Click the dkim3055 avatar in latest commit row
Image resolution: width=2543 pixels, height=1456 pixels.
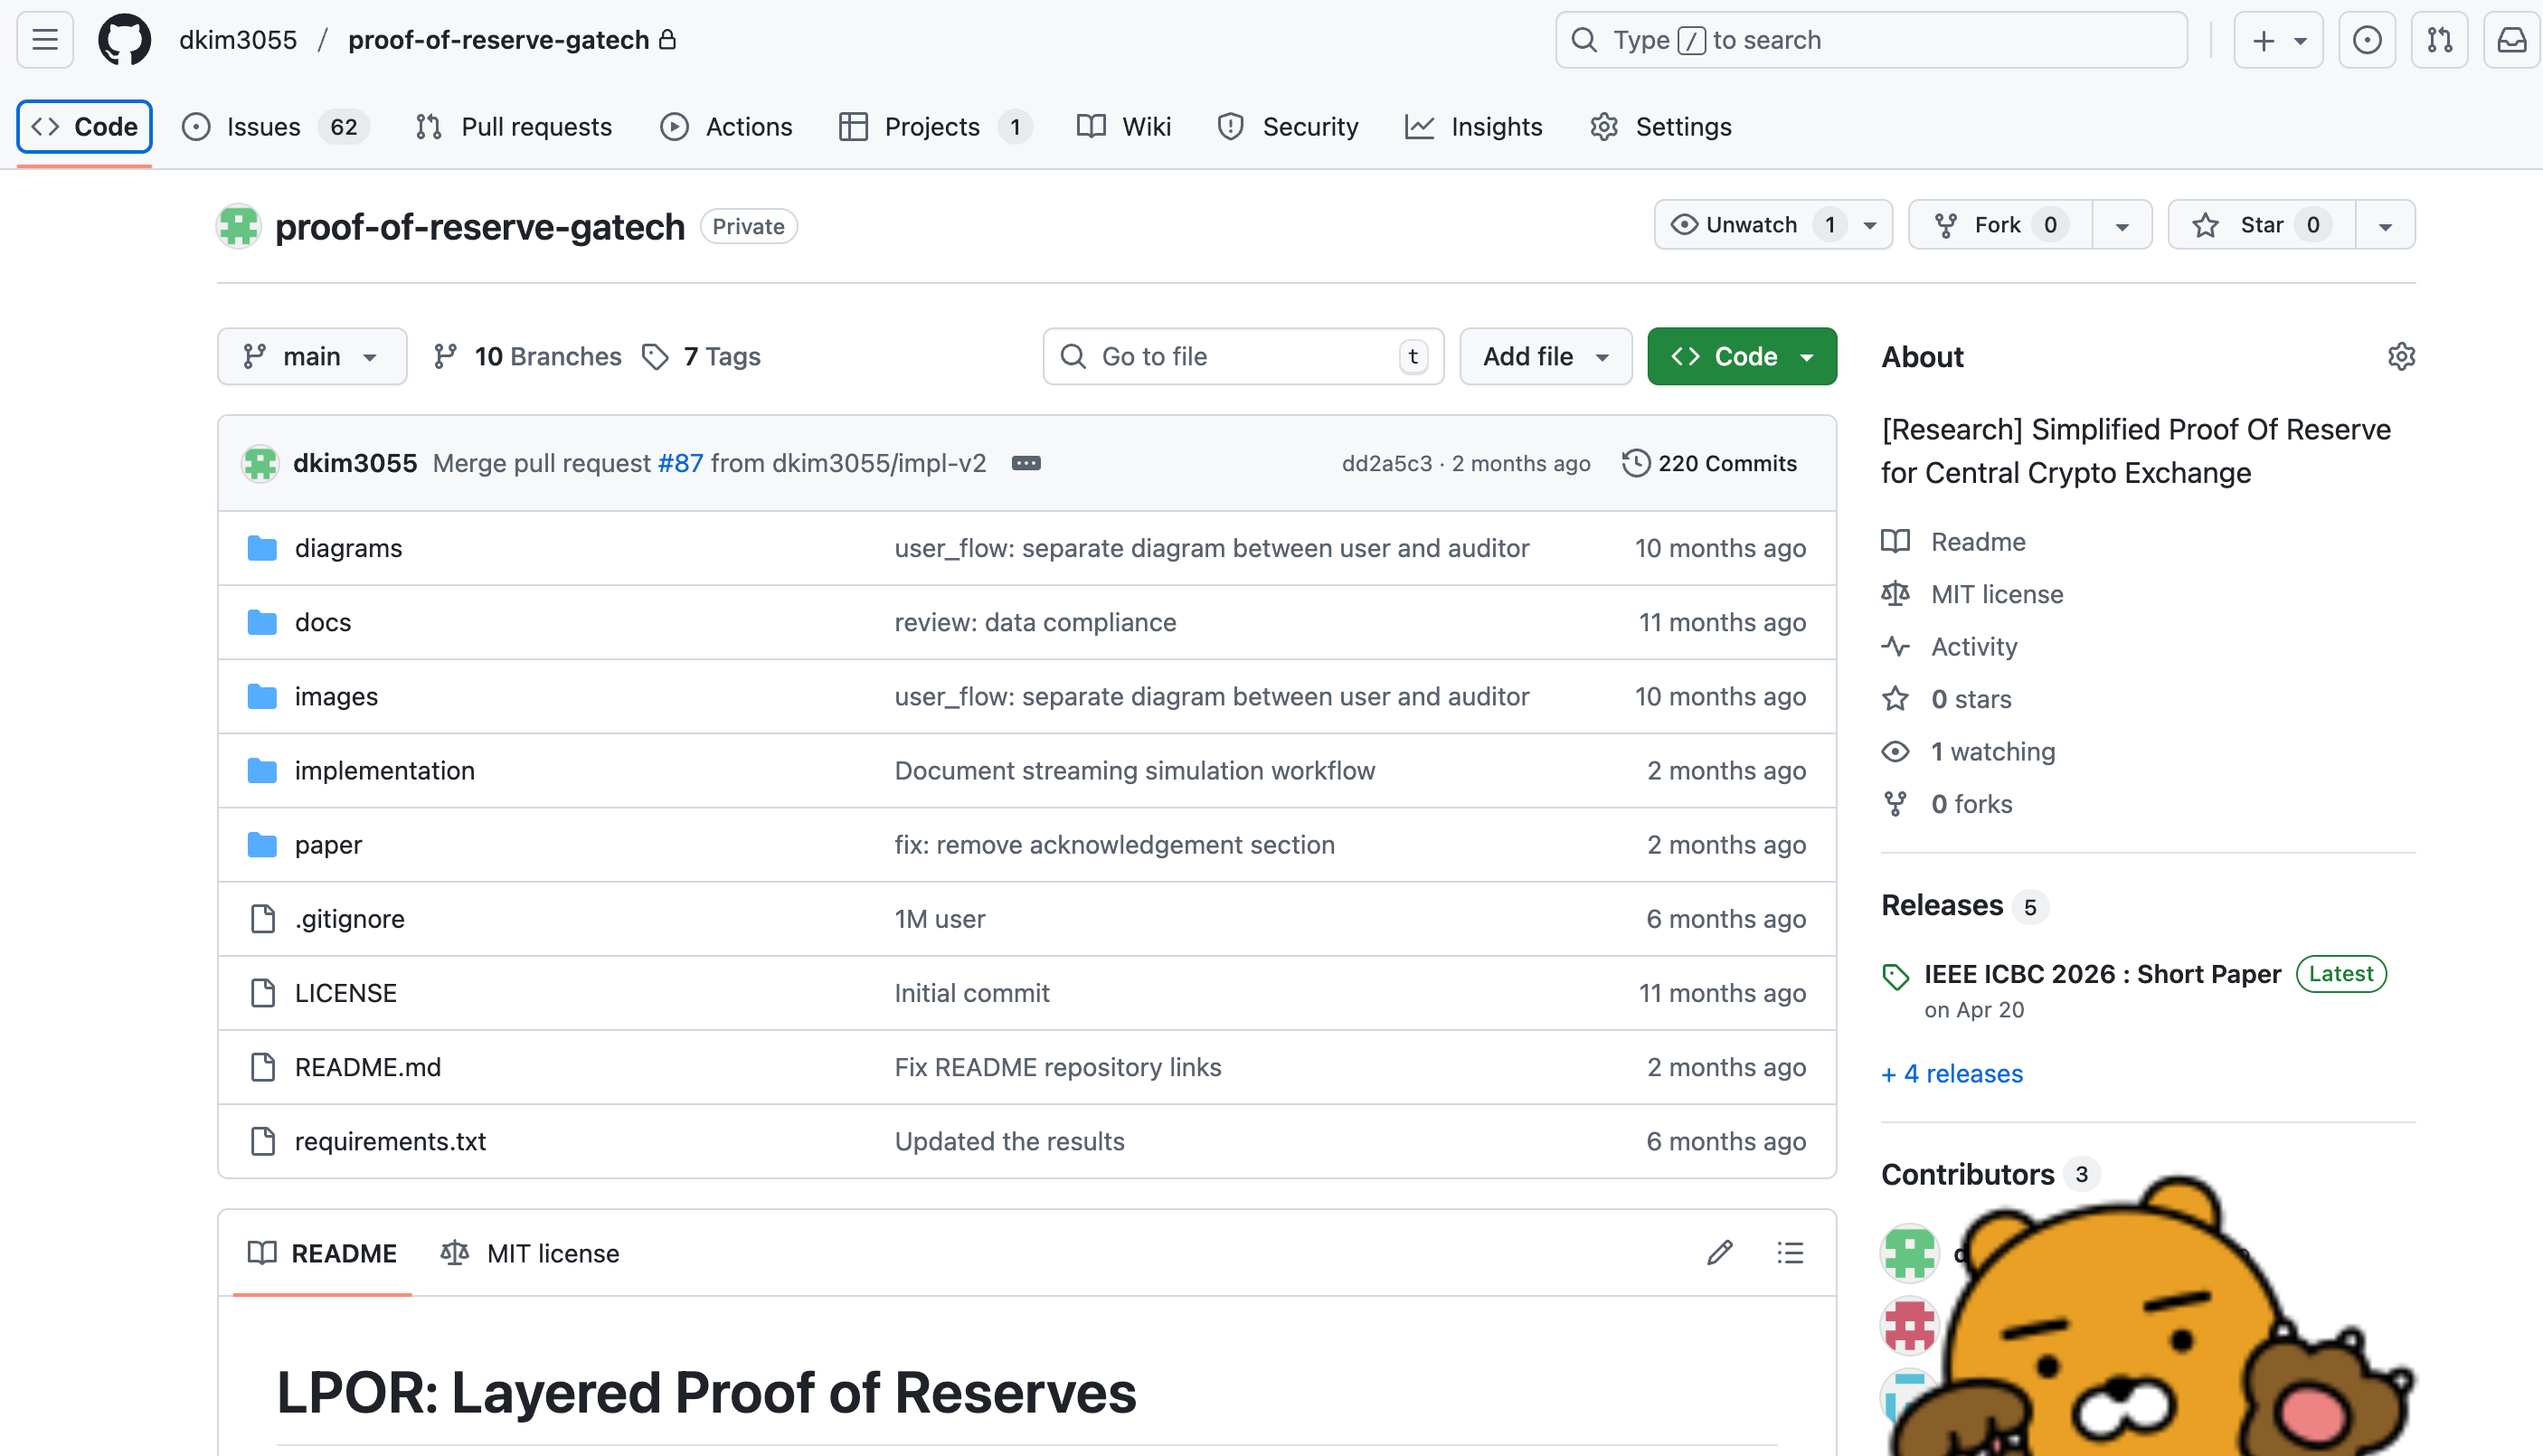click(260, 463)
